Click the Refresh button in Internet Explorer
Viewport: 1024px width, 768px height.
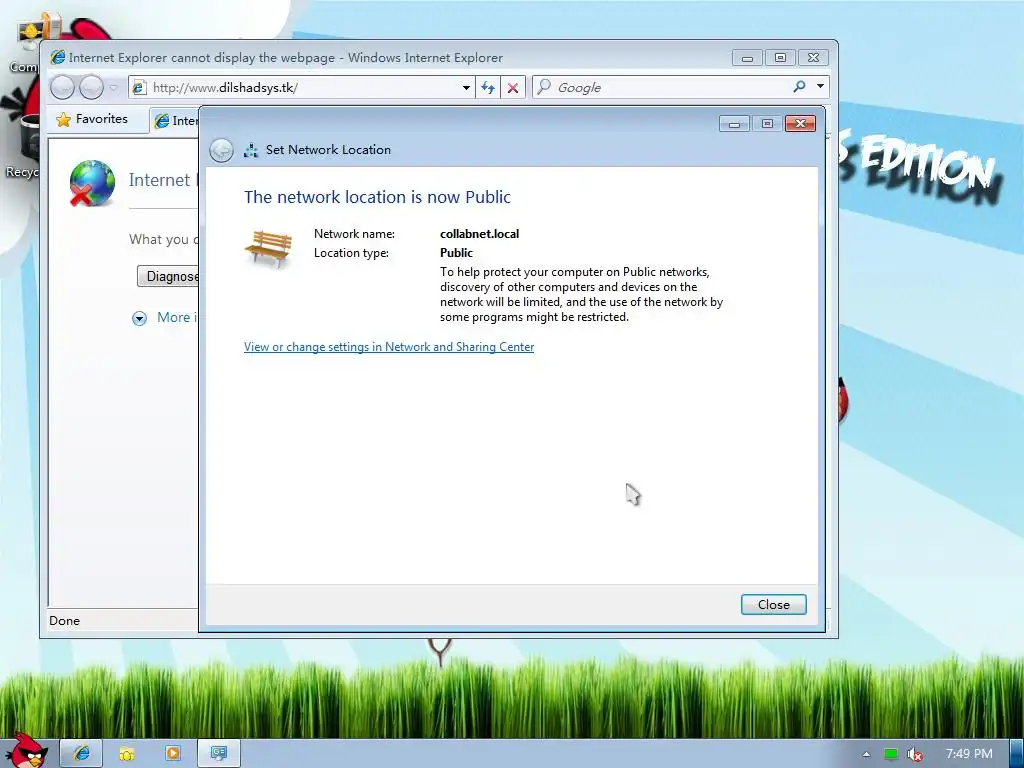488,88
